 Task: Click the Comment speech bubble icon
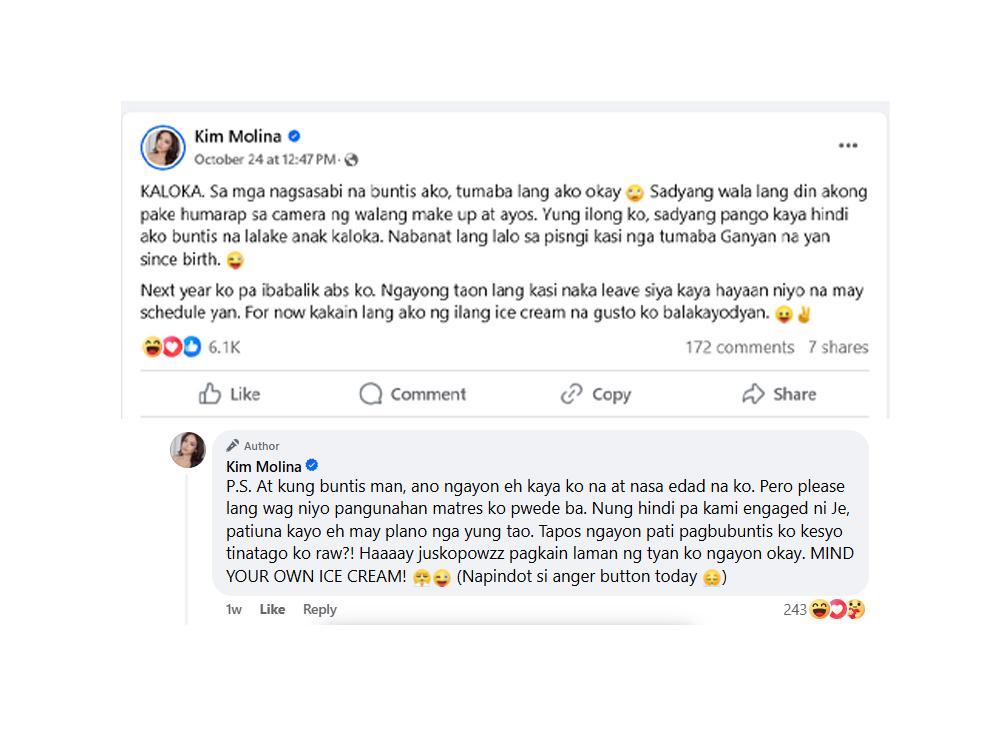click(371, 393)
